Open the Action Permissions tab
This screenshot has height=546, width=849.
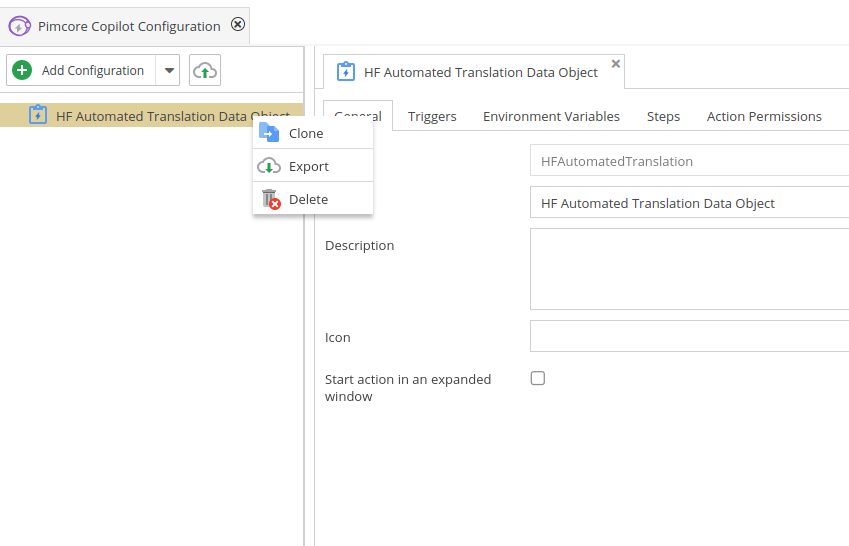(x=764, y=116)
